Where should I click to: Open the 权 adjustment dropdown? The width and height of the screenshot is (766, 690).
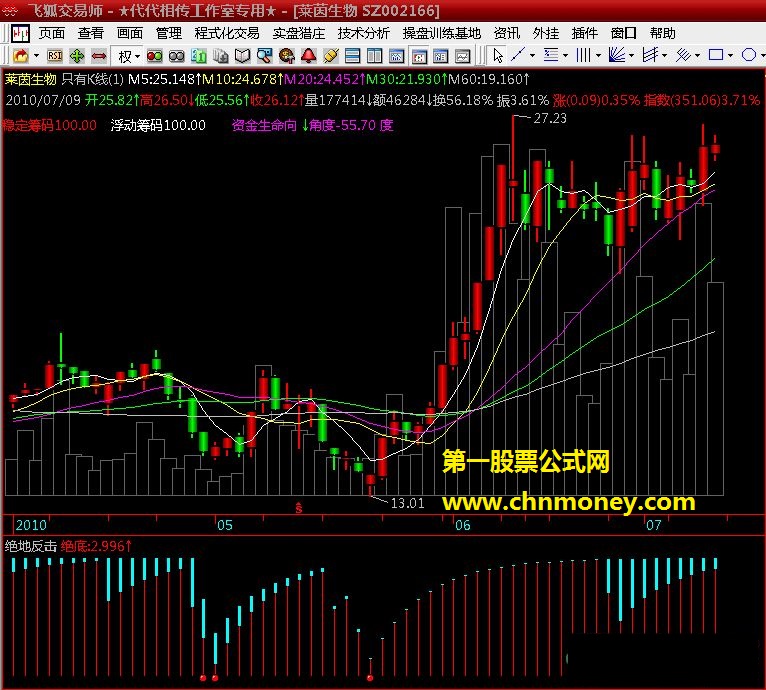pyautogui.click(x=129, y=56)
